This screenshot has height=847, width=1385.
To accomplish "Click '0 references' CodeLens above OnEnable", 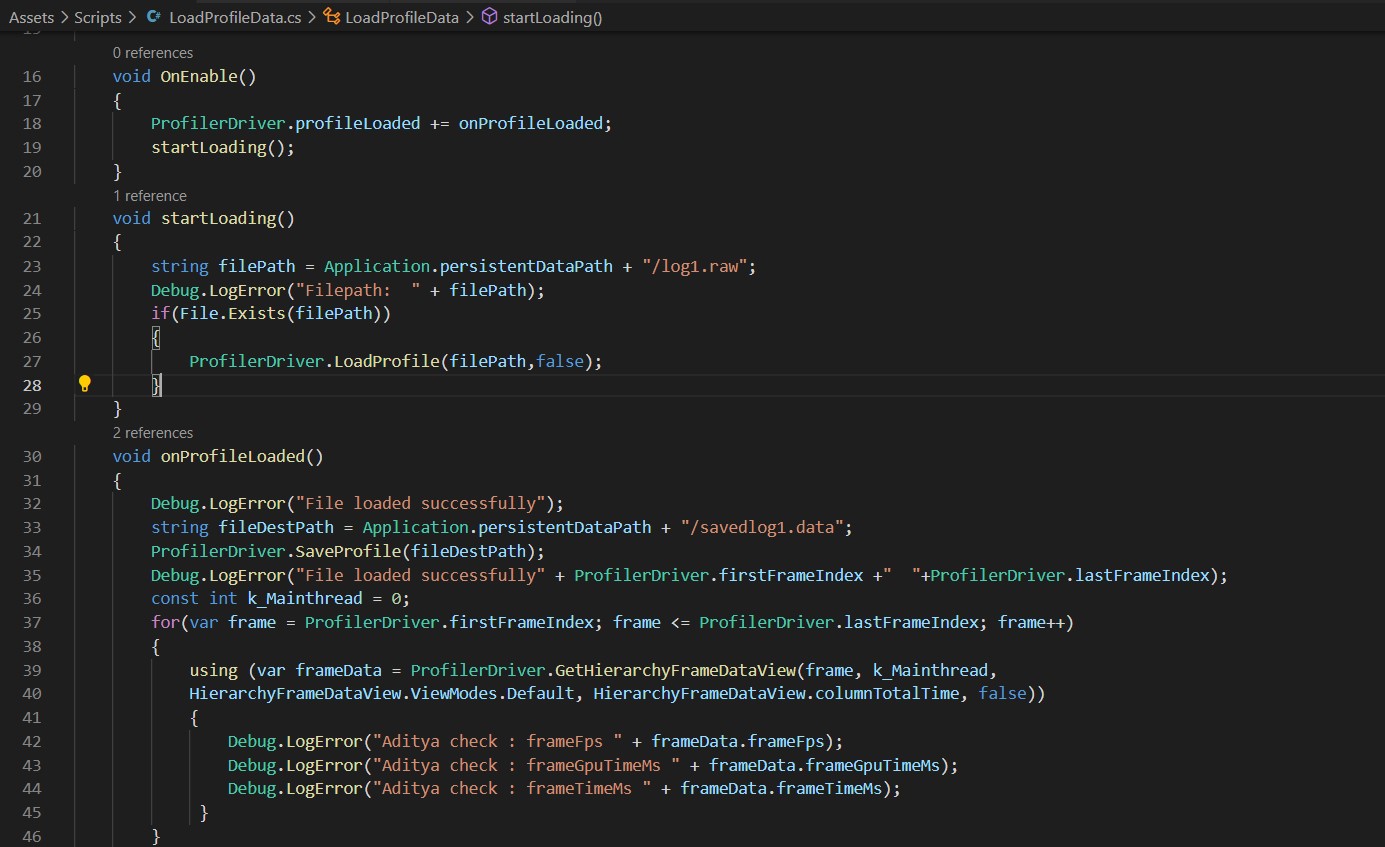I will click(153, 52).
